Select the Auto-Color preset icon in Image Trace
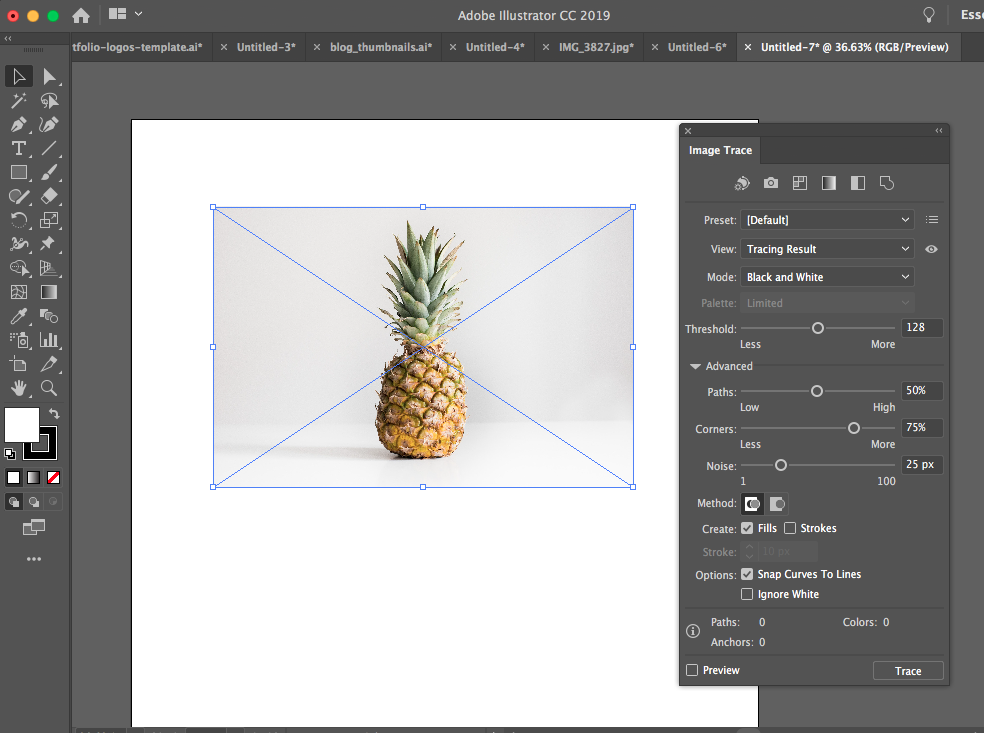The width and height of the screenshot is (984, 733). [x=741, y=183]
